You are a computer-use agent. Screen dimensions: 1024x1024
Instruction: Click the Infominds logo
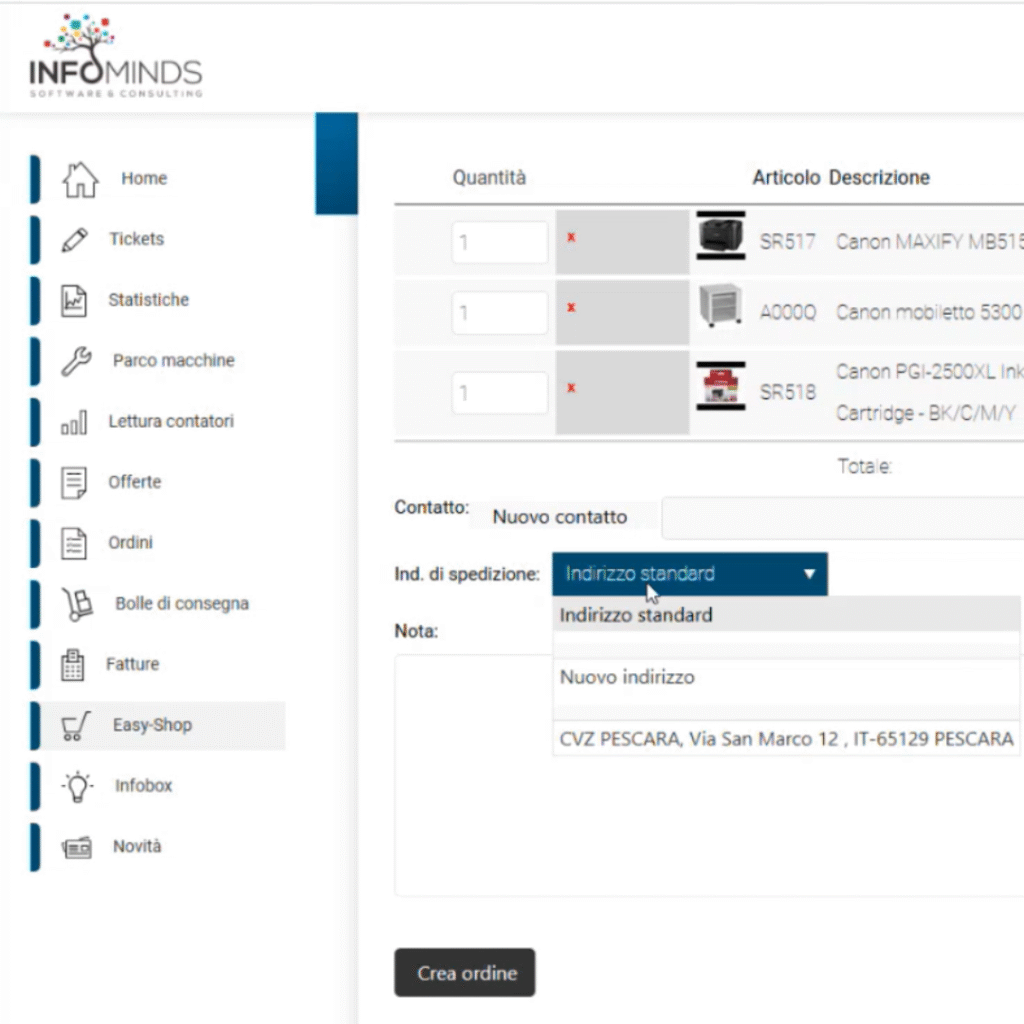[x=116, y=57]
